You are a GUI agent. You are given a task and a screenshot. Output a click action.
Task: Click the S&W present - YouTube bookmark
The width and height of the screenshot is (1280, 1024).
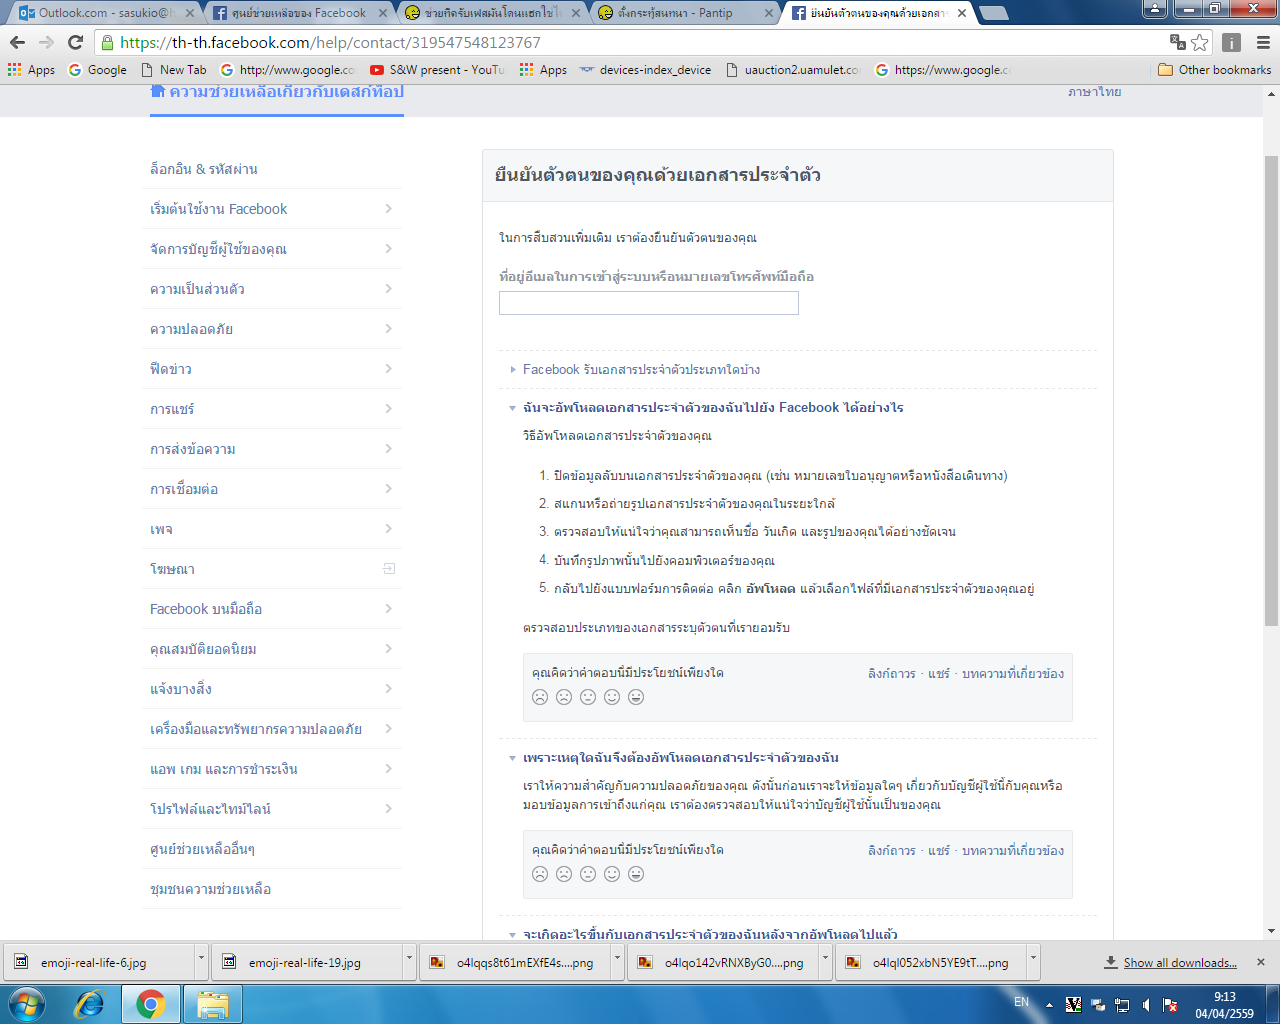tap(437, 70)
